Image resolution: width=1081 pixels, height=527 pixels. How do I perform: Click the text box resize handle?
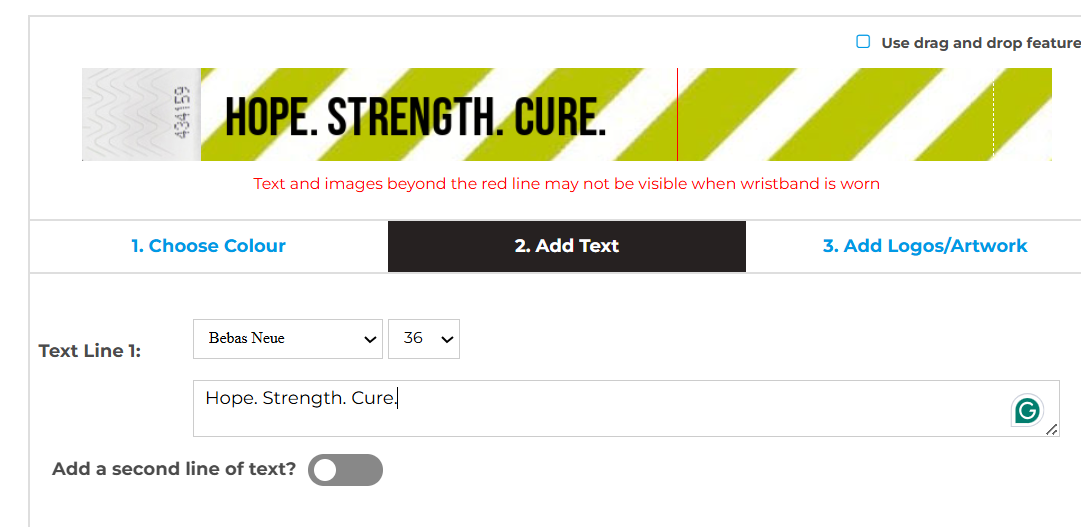coord(1051,429)
